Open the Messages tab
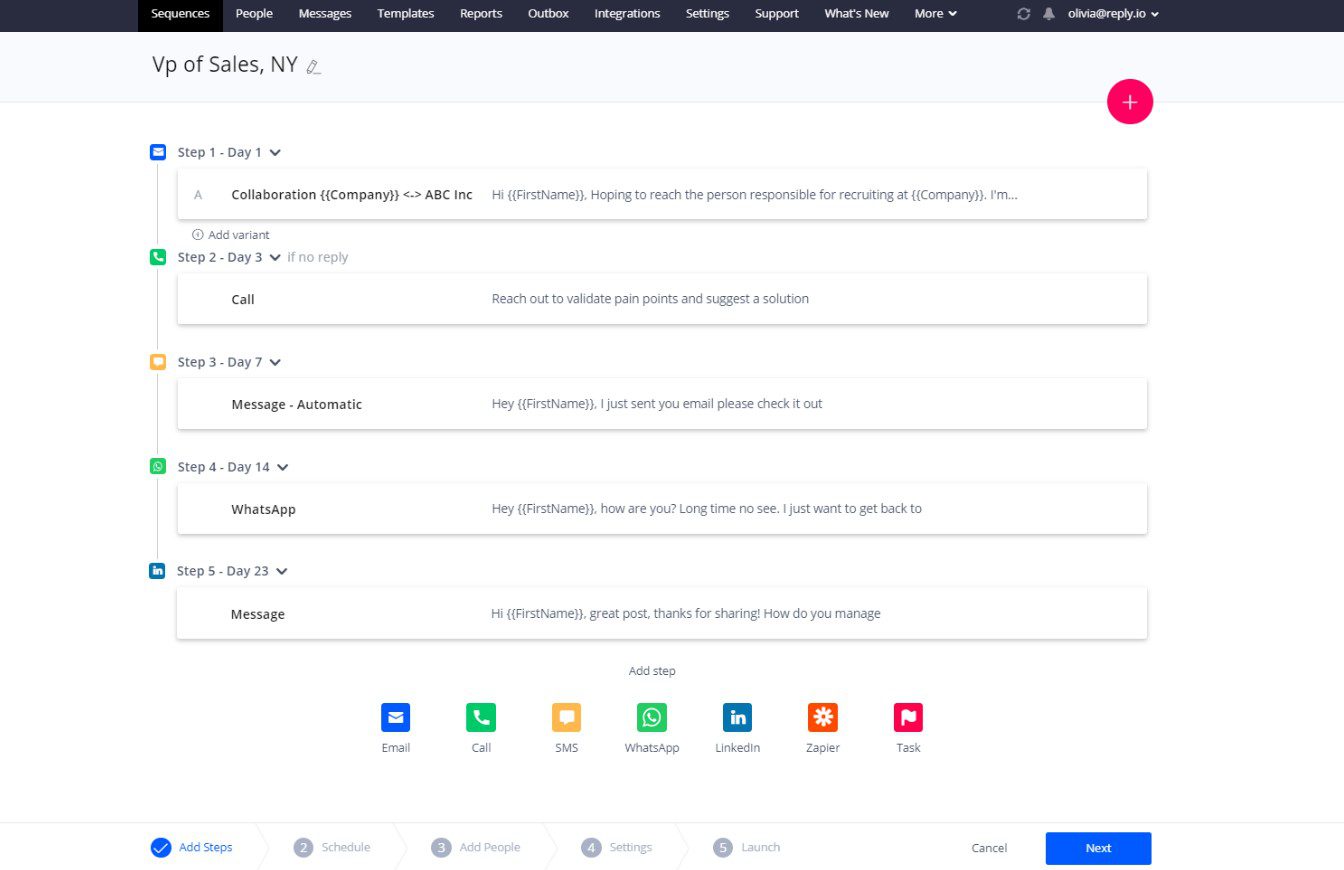The height and width of the screenshot is (870, 1344). tap(325, 14)
